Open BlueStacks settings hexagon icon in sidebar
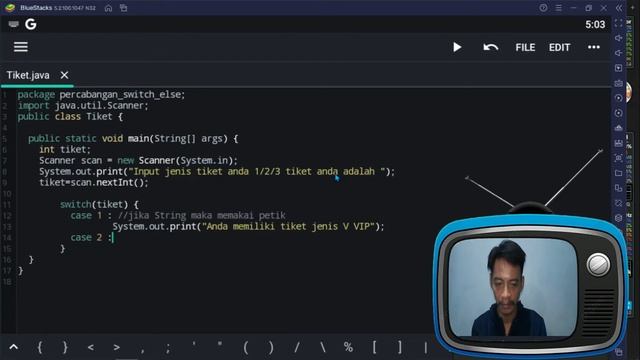This screenshot has height=360, width=640. [618, 218]
